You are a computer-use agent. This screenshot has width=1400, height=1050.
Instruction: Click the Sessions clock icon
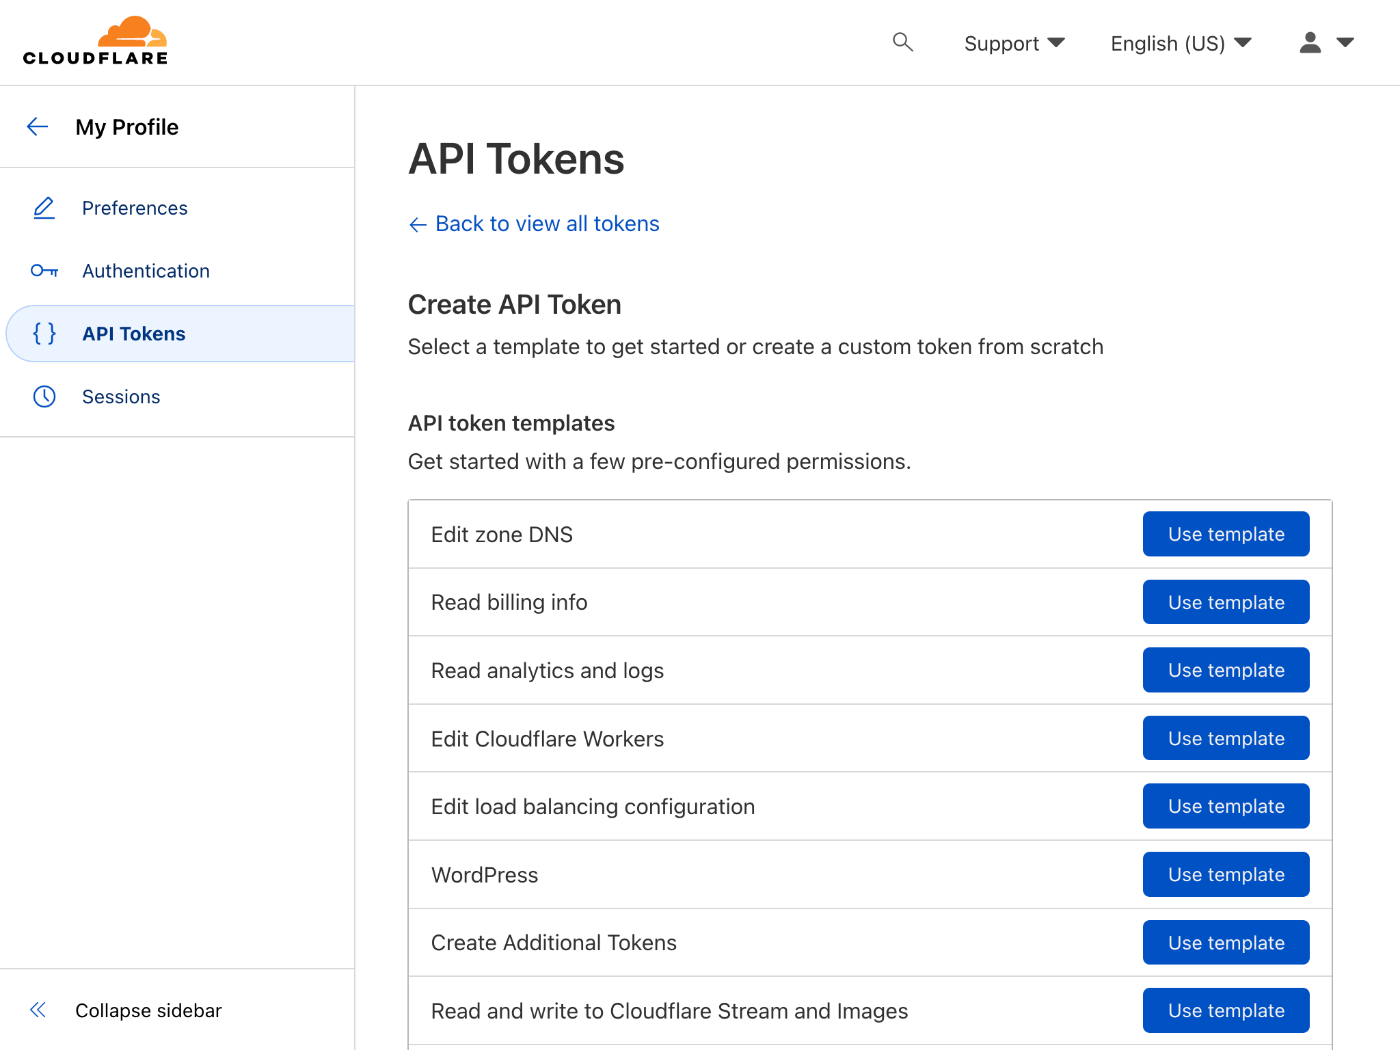[x=44, y=397]
